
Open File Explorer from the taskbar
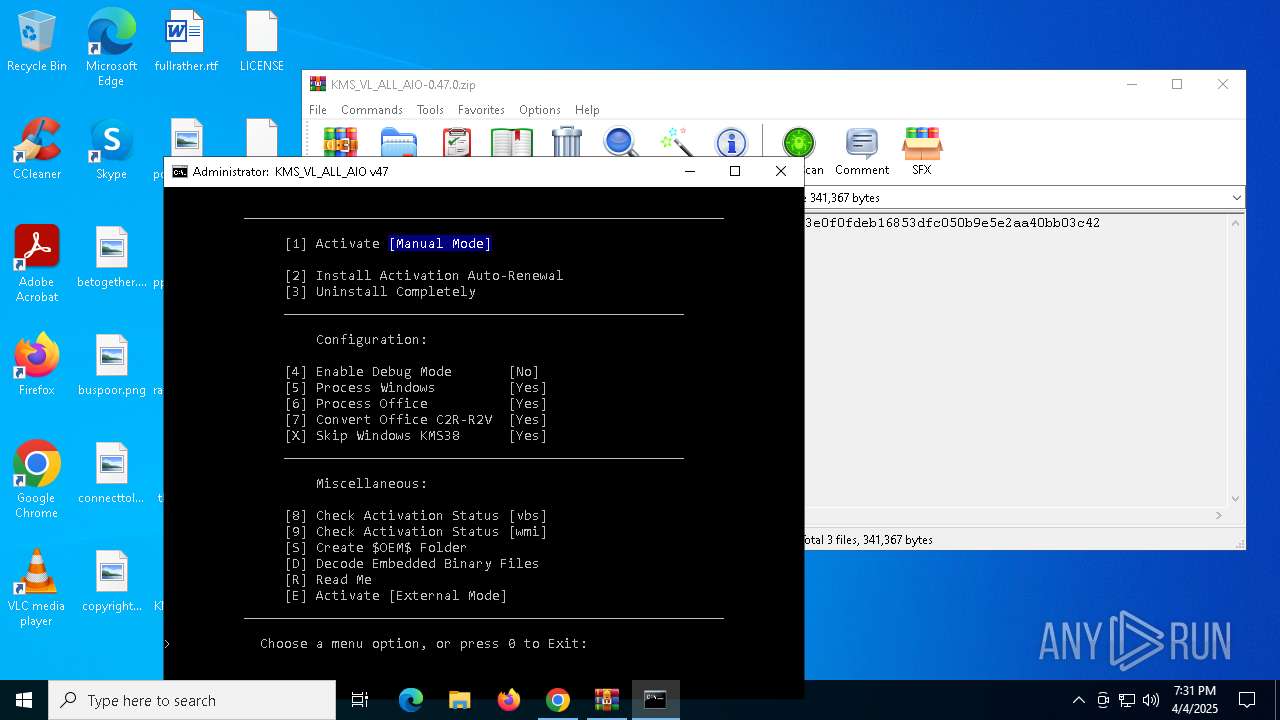coord(459,700)
